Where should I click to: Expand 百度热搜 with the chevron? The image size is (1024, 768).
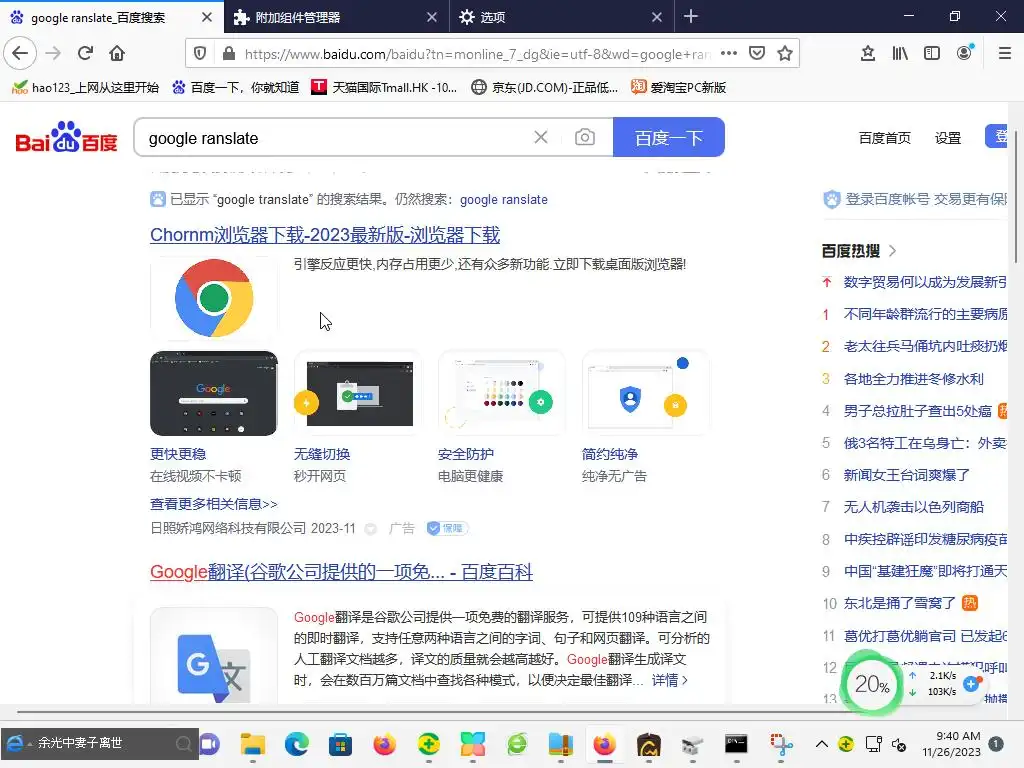point(893,251)
